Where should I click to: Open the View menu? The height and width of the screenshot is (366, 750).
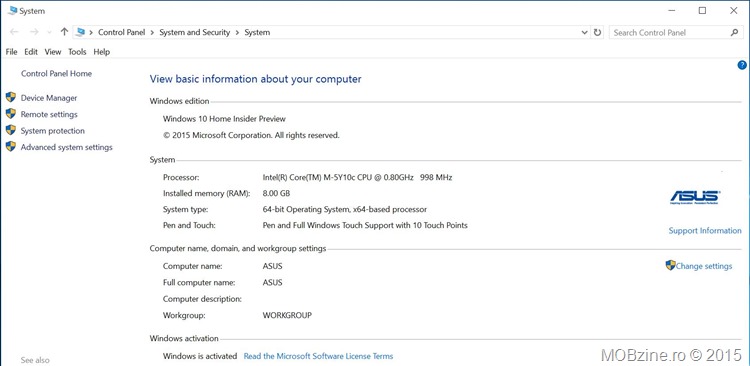point(53,52)
